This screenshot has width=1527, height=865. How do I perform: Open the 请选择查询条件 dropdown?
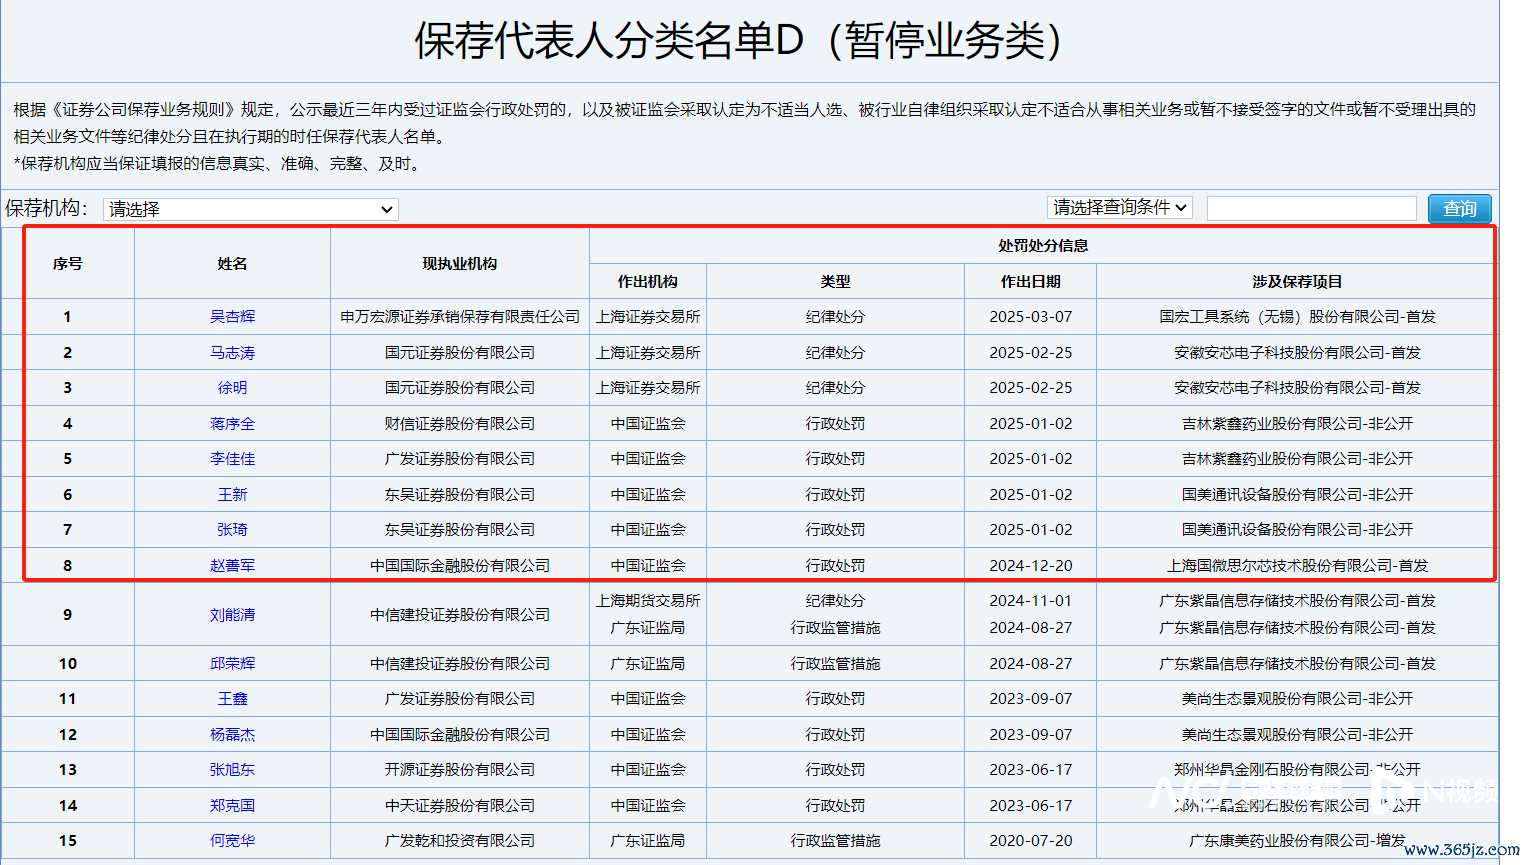[x=1120, y=207]
